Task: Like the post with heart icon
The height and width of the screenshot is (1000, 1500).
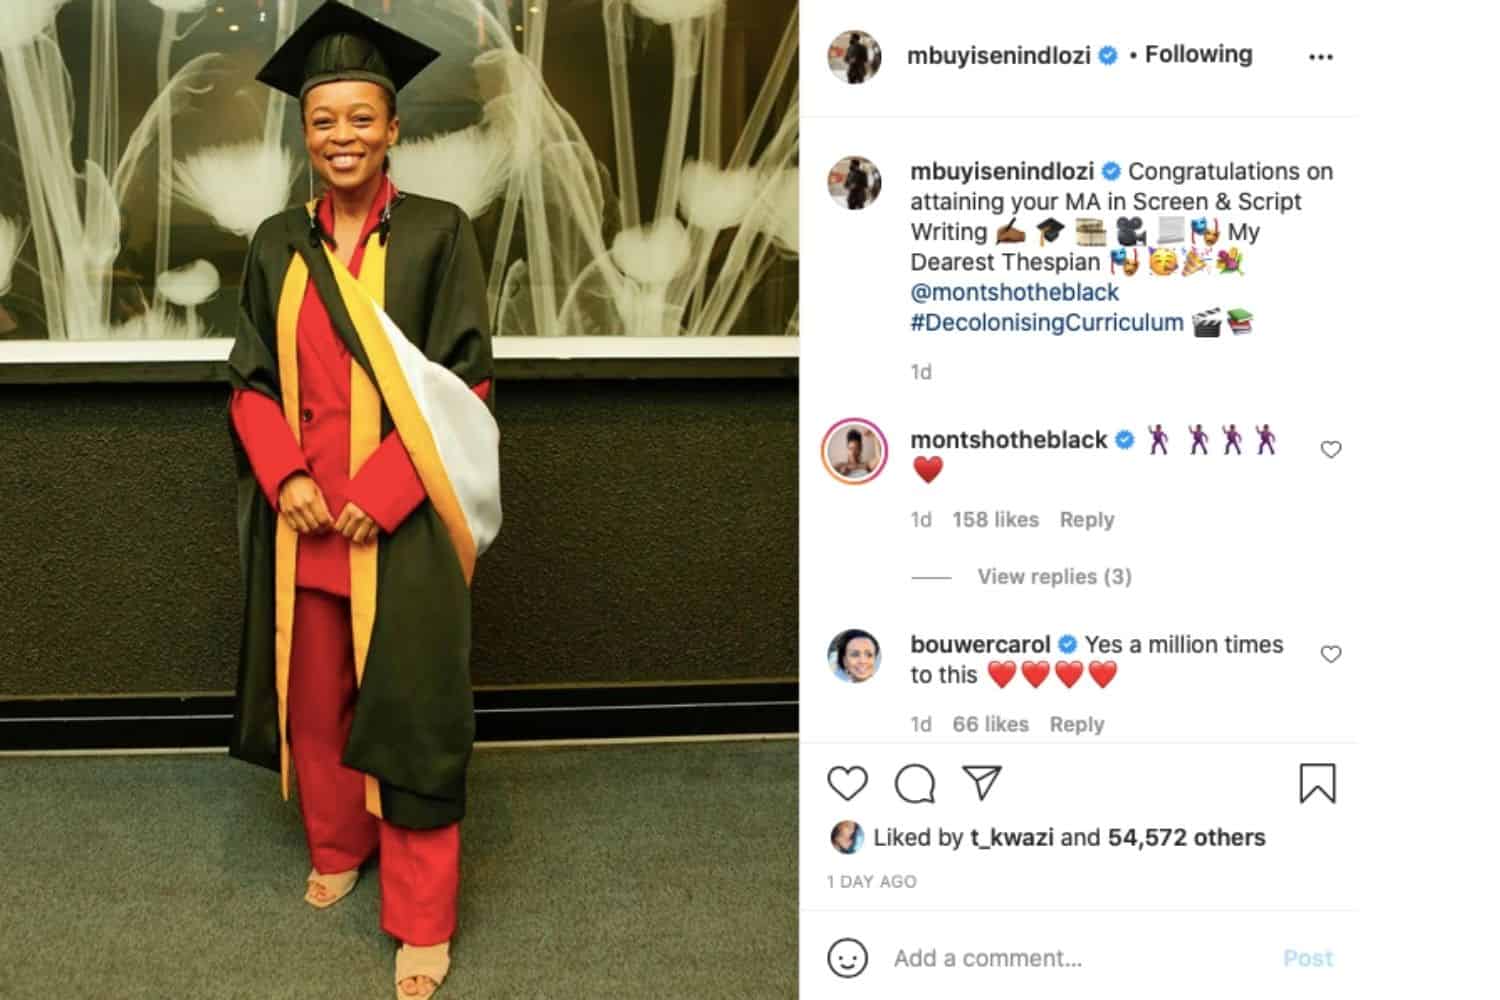Action: point(847,783)
